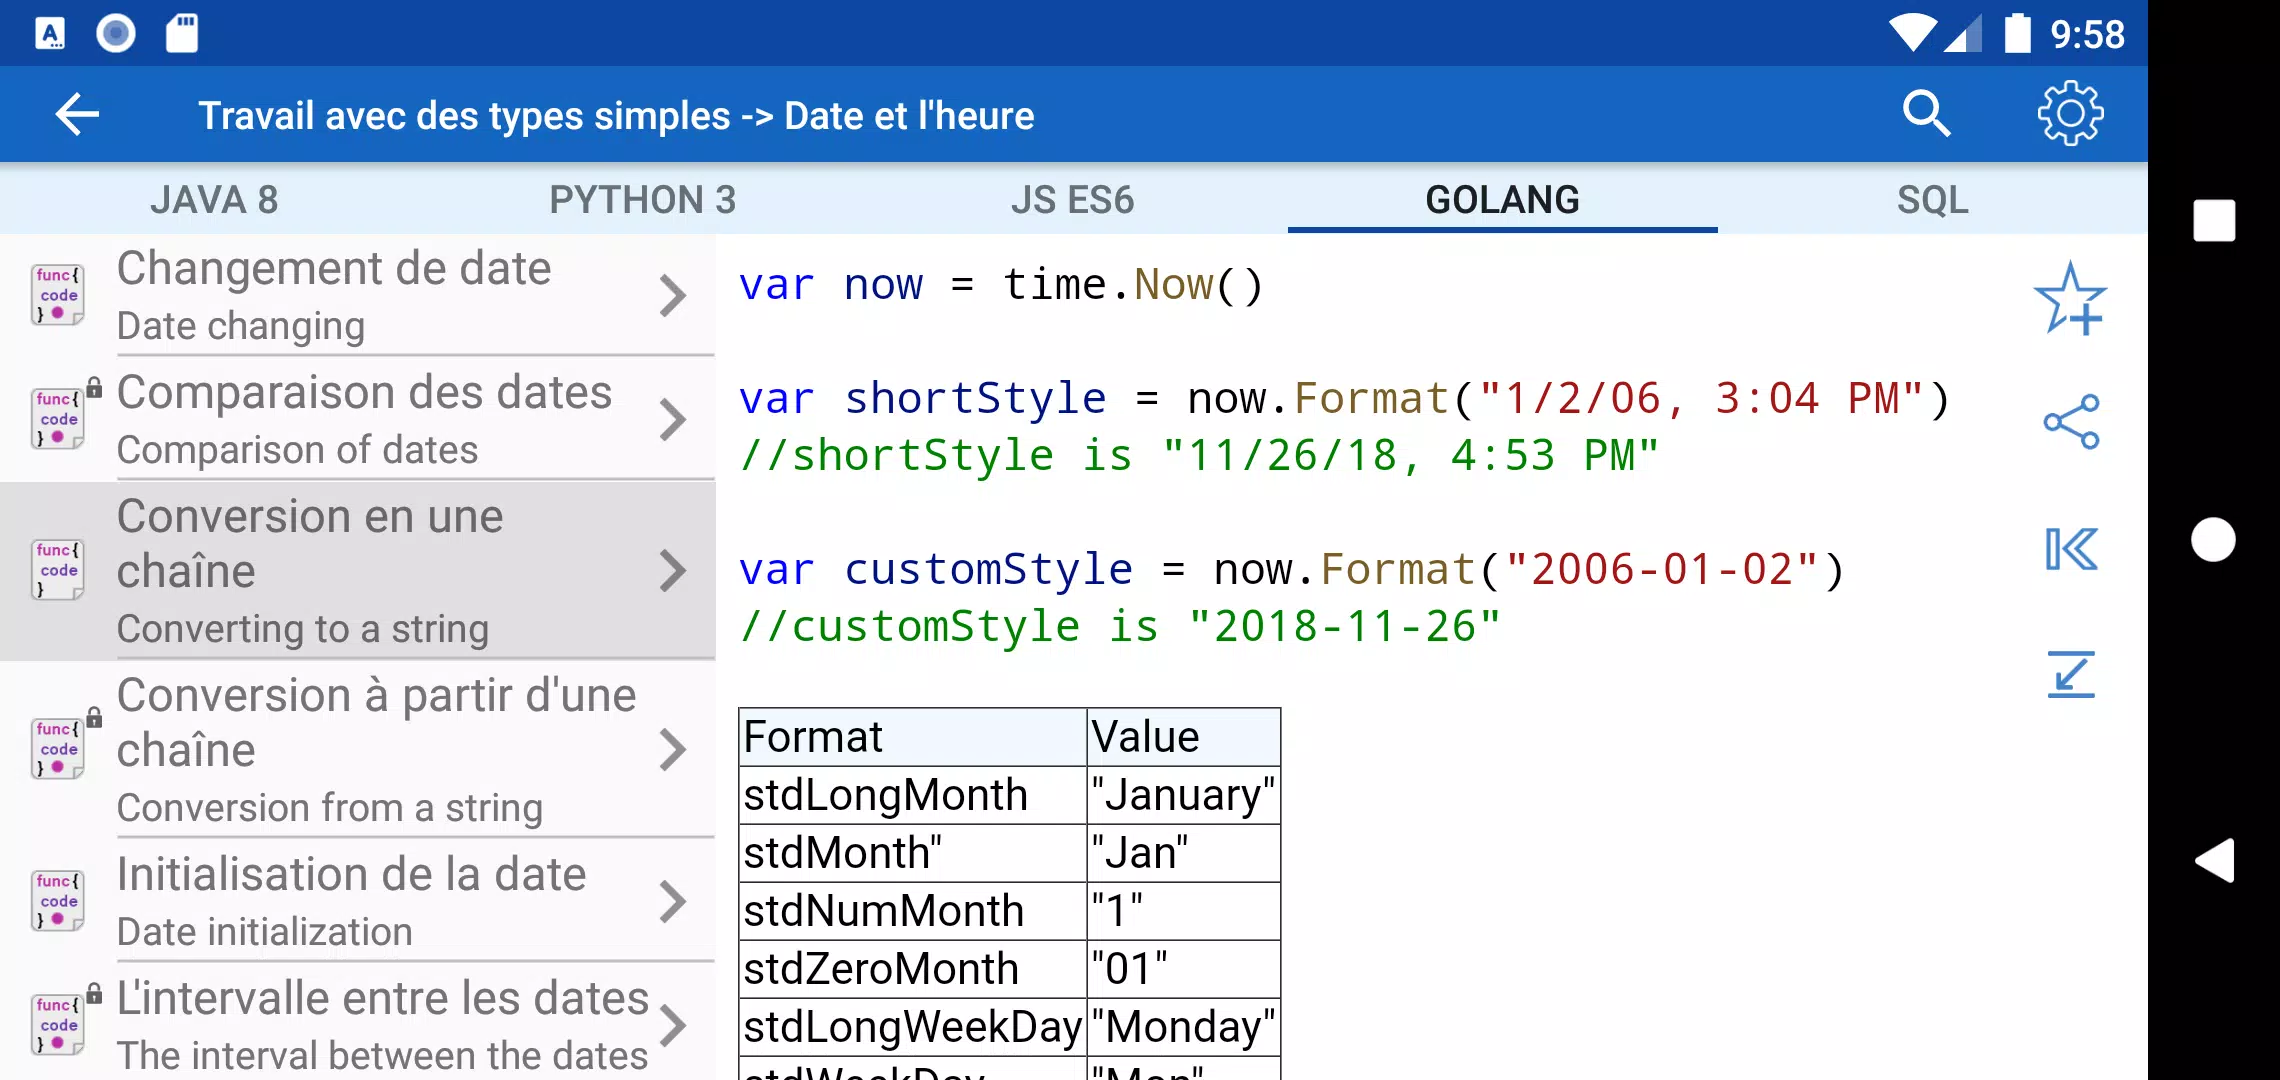Tap the '"January"' table cell
The height and width of the screenshot is (1080, 2280).
1184,795
